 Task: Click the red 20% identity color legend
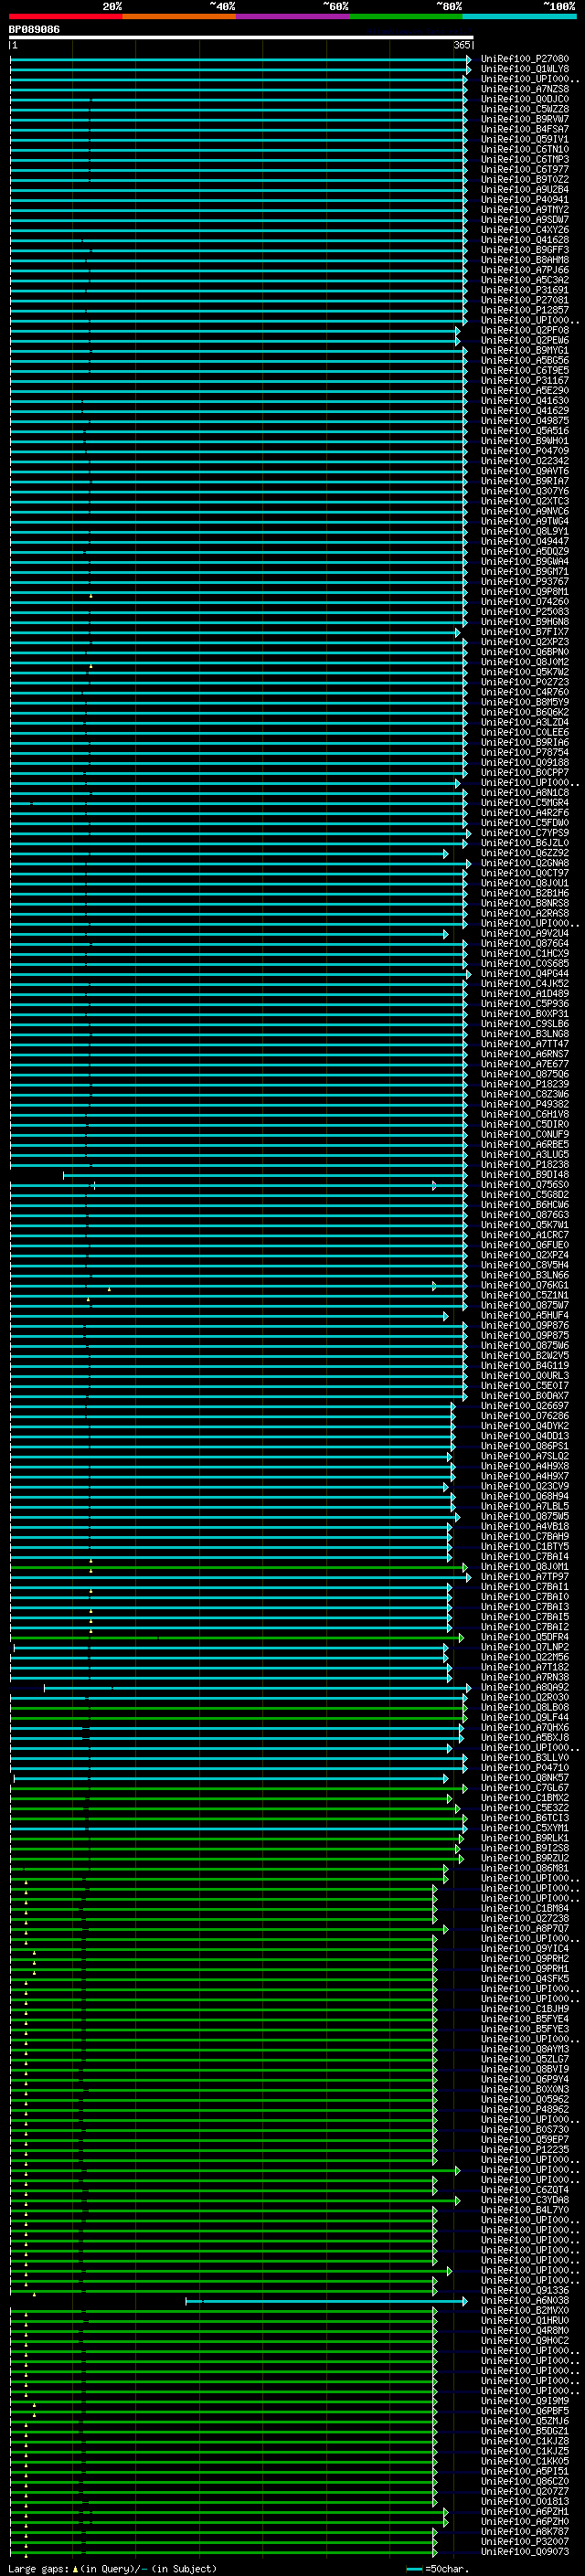[x=66, y=16]
